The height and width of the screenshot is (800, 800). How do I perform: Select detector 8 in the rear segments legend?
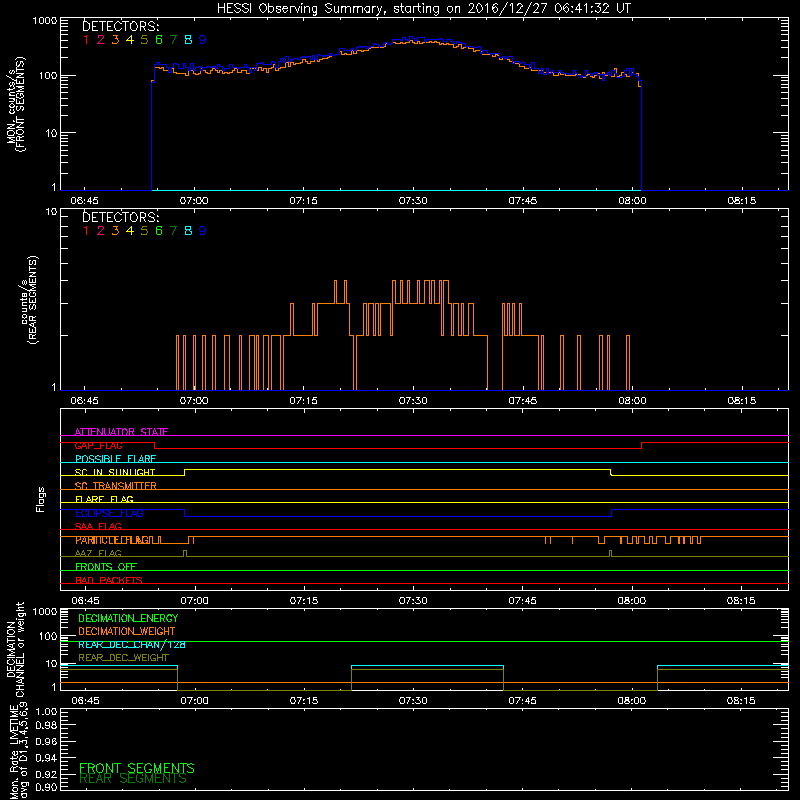tap(188, 231)
